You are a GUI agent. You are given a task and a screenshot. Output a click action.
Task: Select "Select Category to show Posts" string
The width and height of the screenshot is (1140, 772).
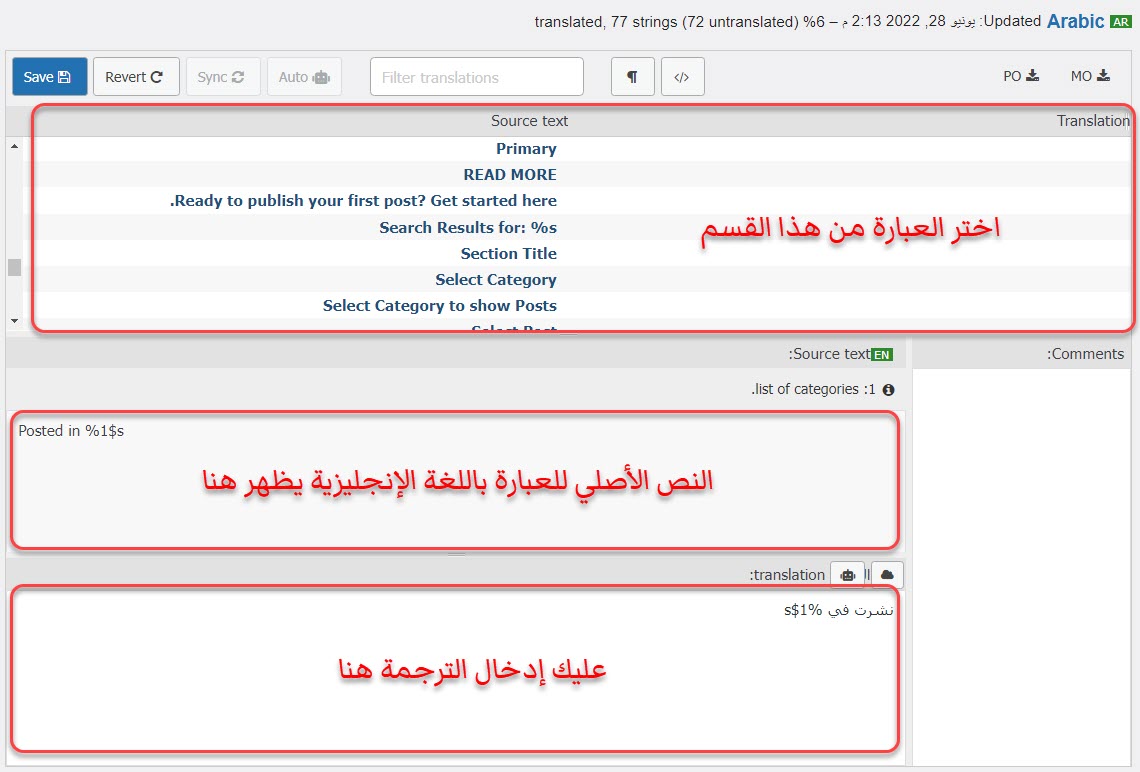440,305
